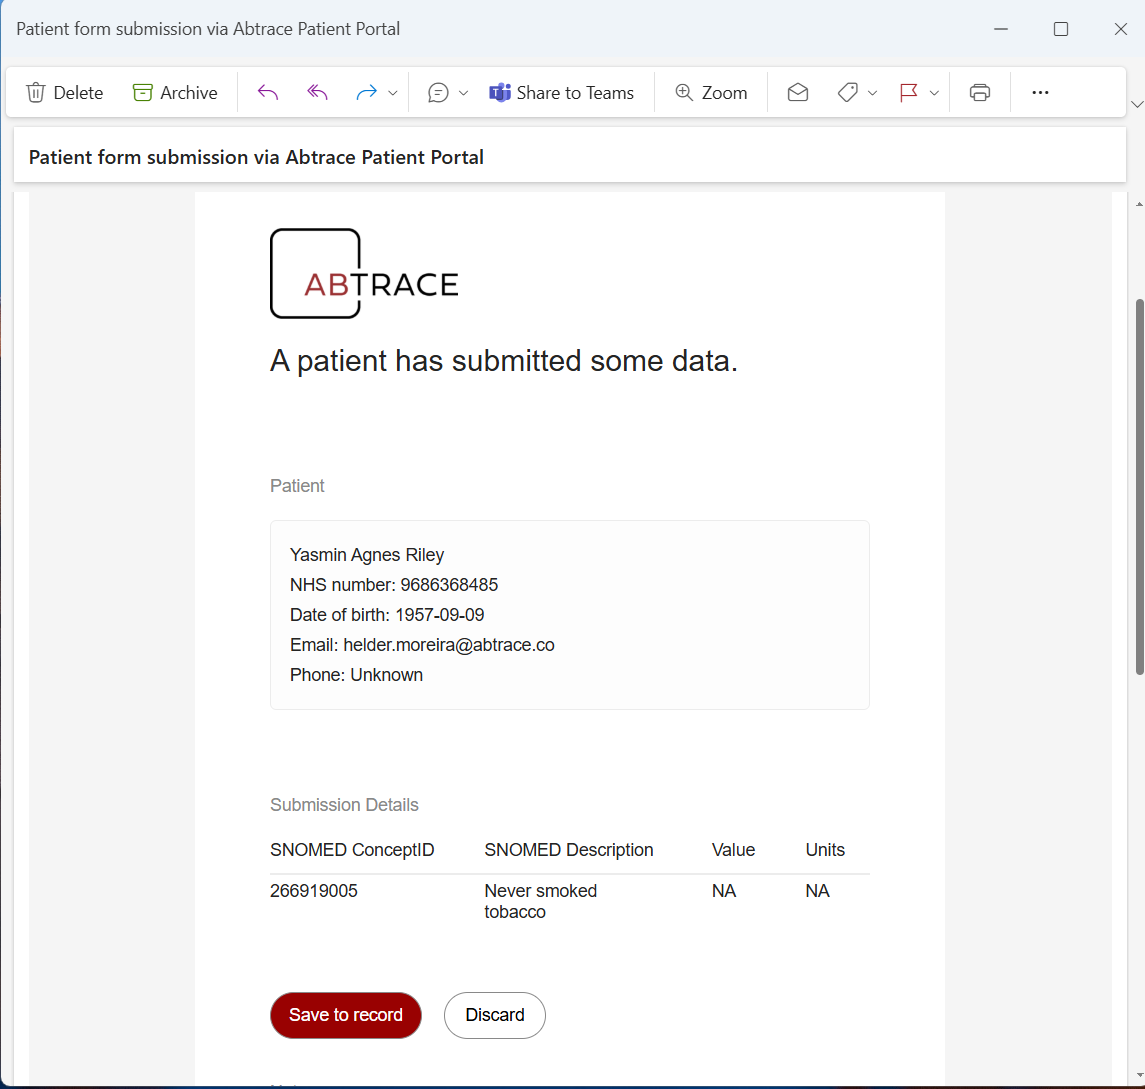1145x1089 pixels.
Task: Open the Zoom option in toolbar
Action: [x=711, y=93]
